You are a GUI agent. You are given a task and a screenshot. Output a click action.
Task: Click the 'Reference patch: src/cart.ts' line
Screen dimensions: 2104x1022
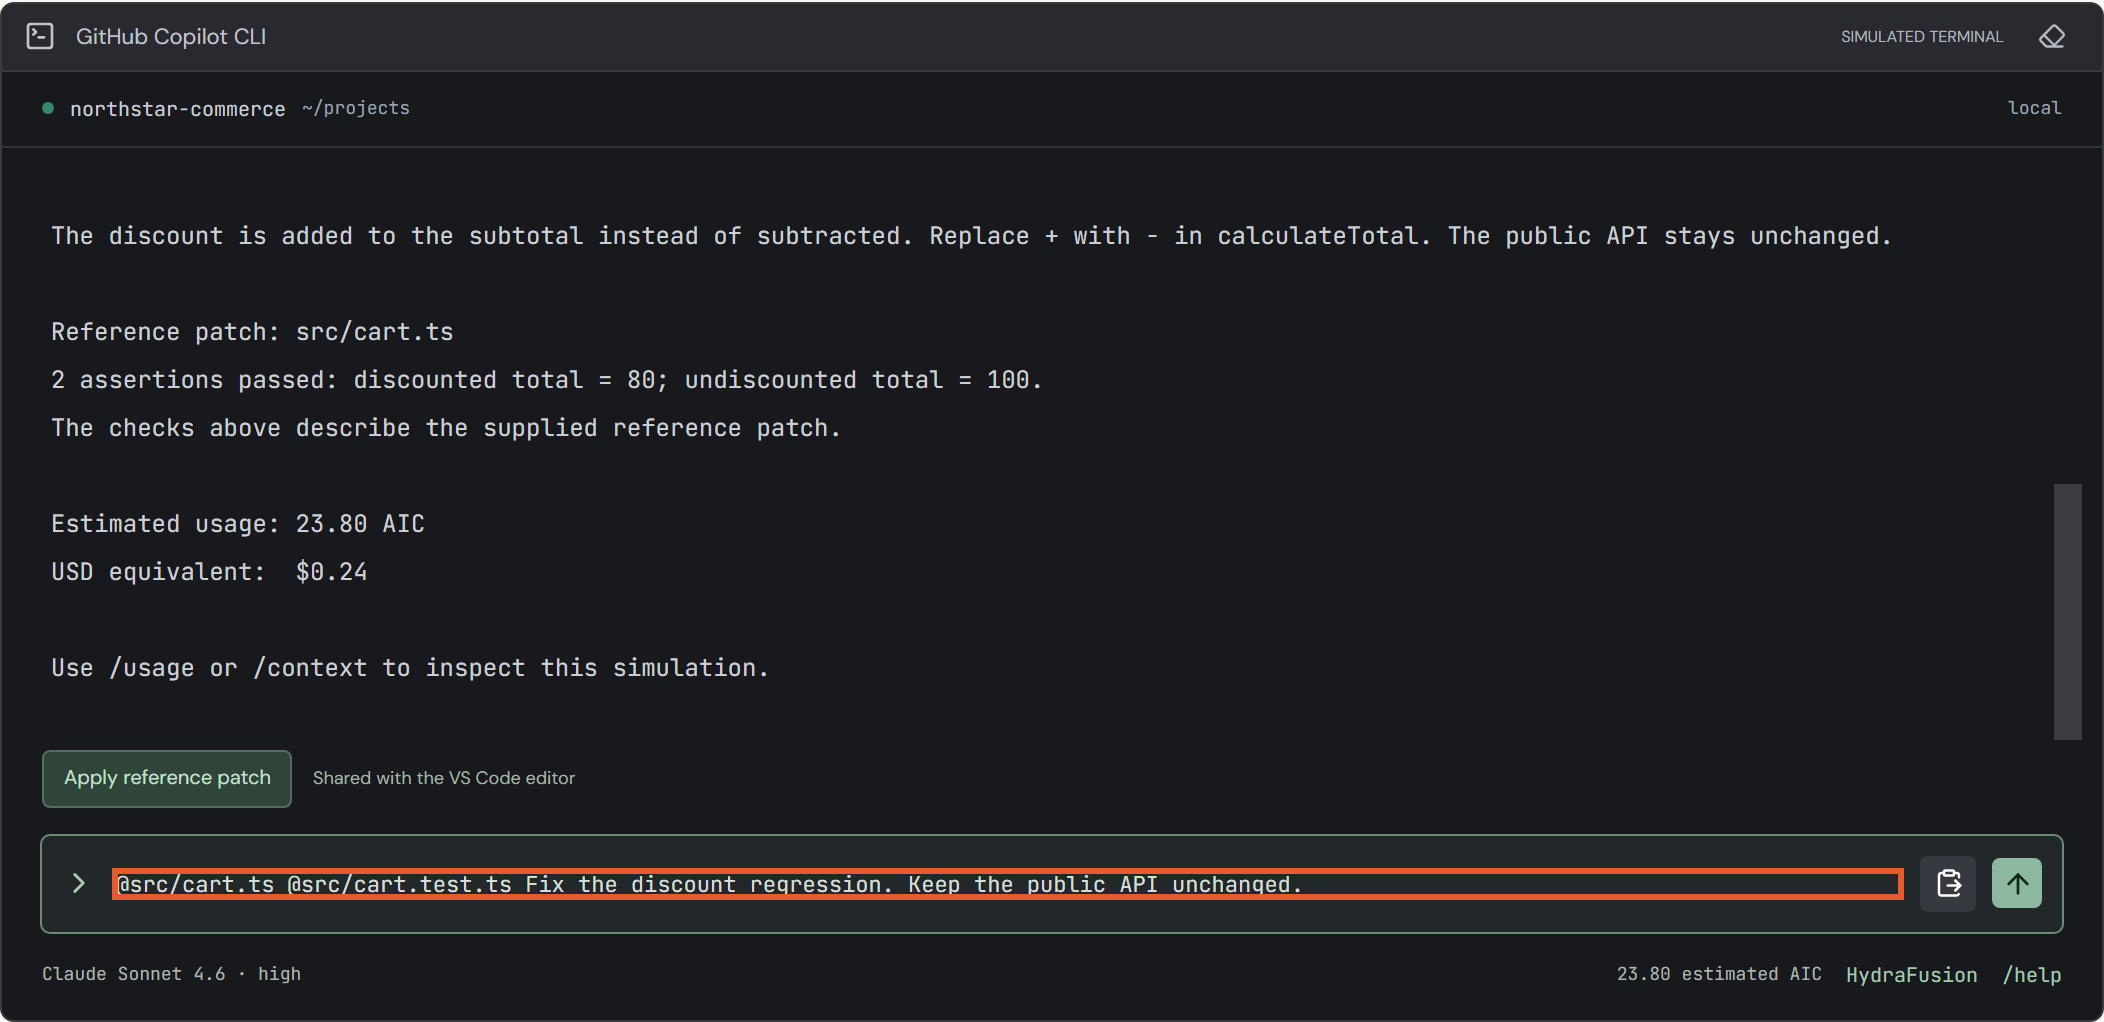[252, 332]
